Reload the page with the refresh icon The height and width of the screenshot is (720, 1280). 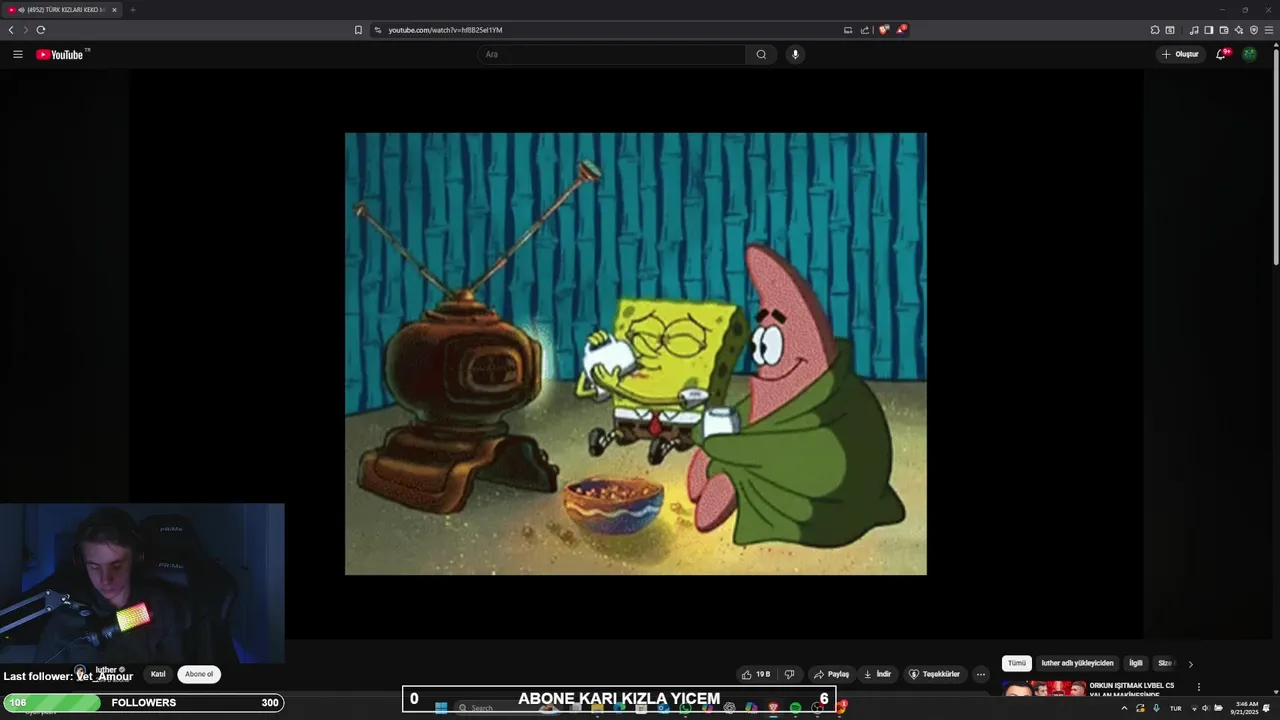tap(41, 30)
